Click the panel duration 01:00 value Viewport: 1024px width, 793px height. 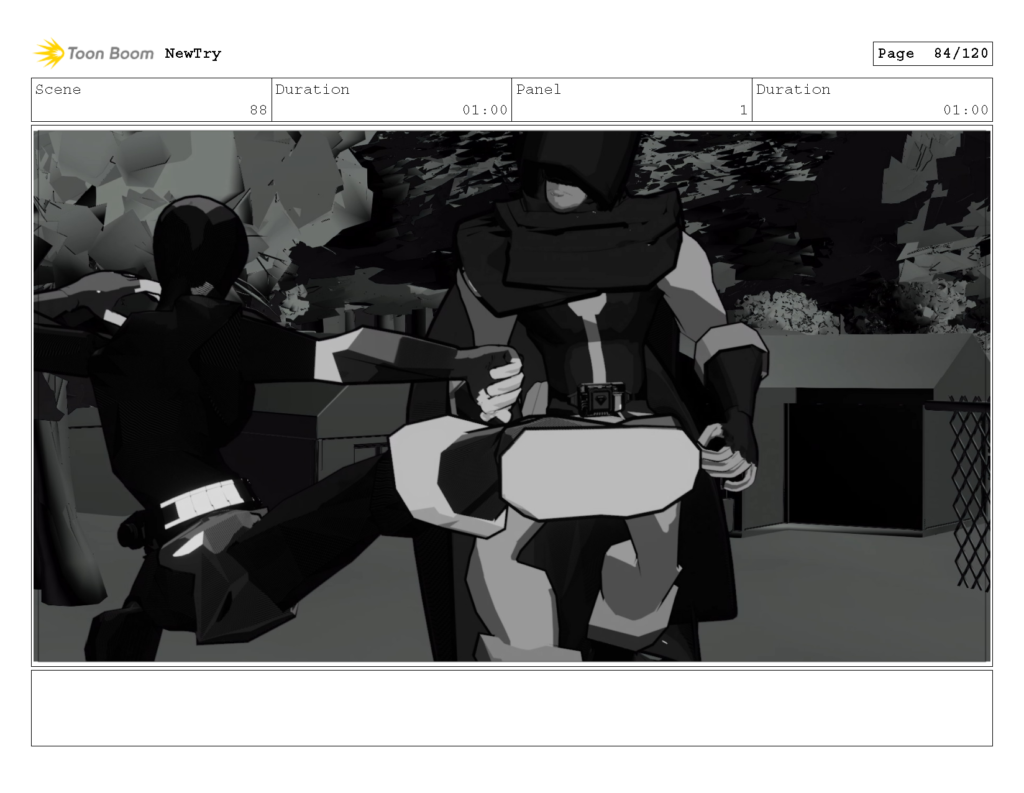coord(972,110)
